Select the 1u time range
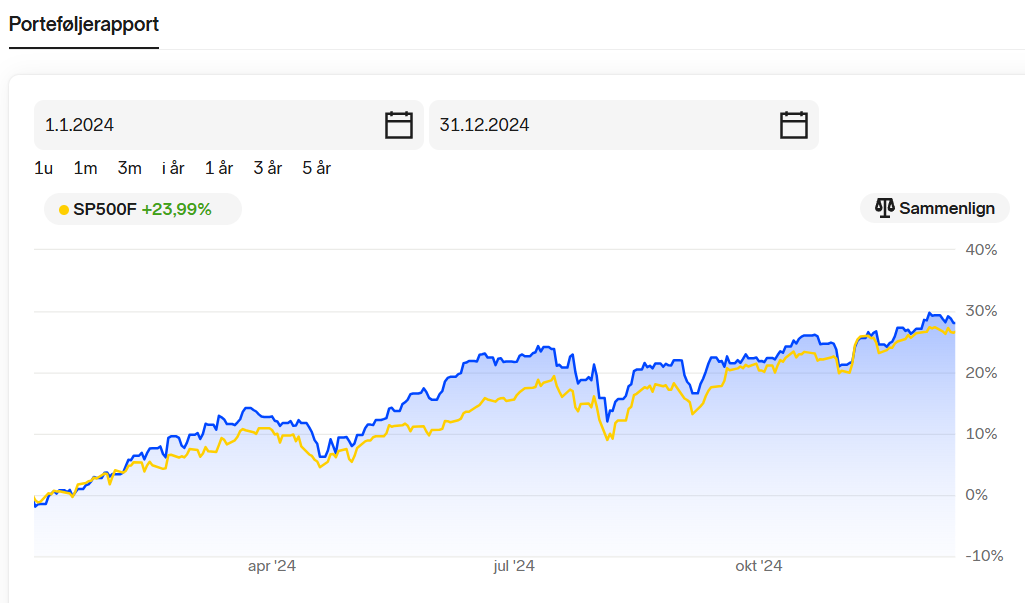This screenshot has height=603, width=1025. point(43,169)
